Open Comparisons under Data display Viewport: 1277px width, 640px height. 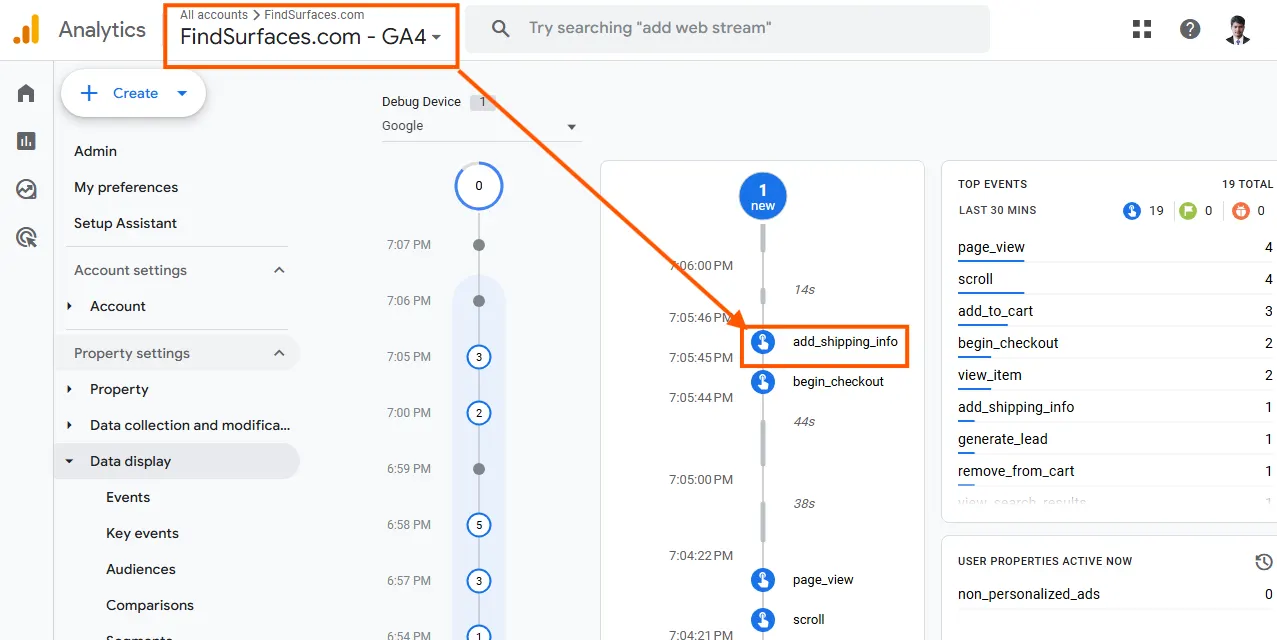pos(150,605)
